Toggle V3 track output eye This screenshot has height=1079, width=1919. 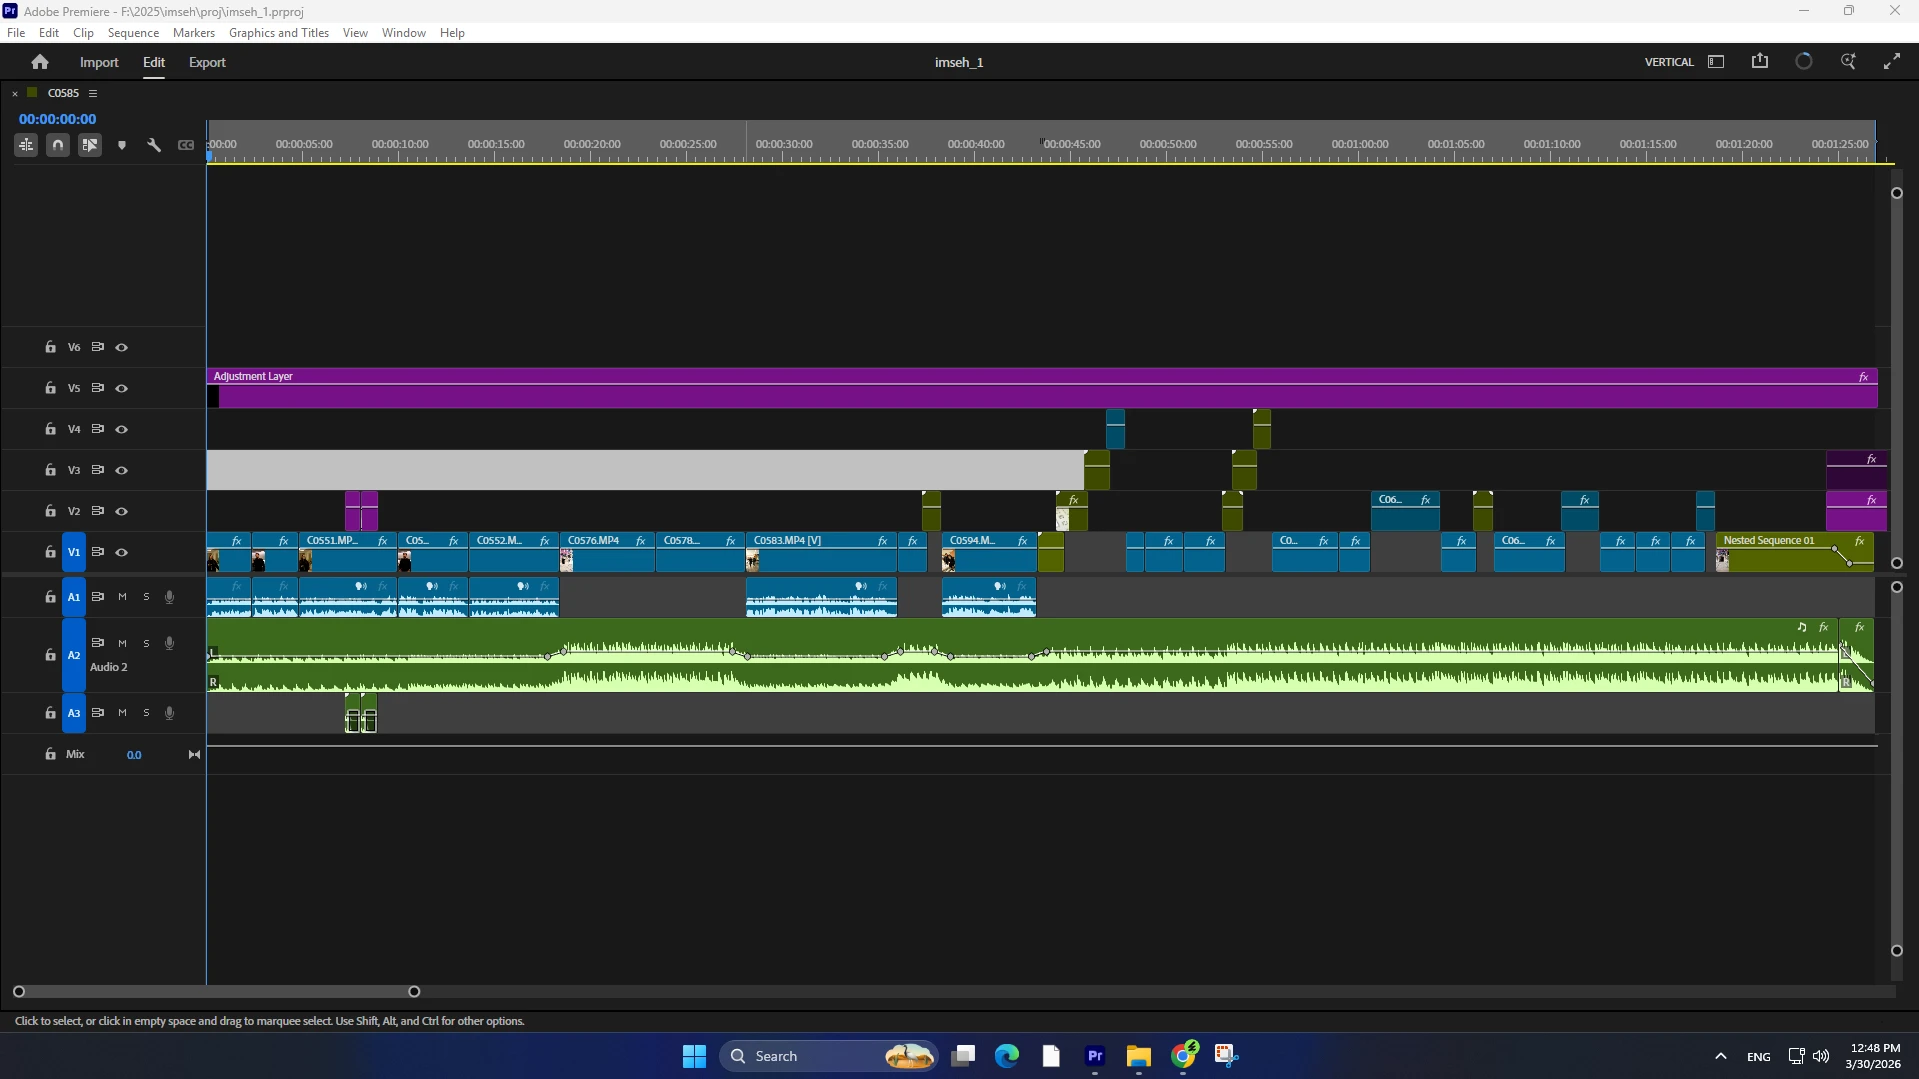click(x=122, y=470)
